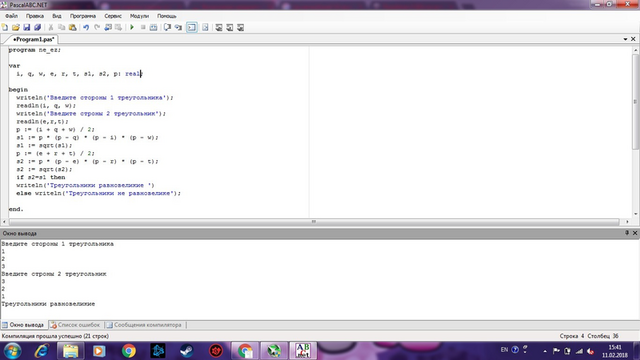Image resolution: width=640 pixels, height=360 pixels.
Task: Switch to the Окно вывода tab
Action: click(23, 325)
